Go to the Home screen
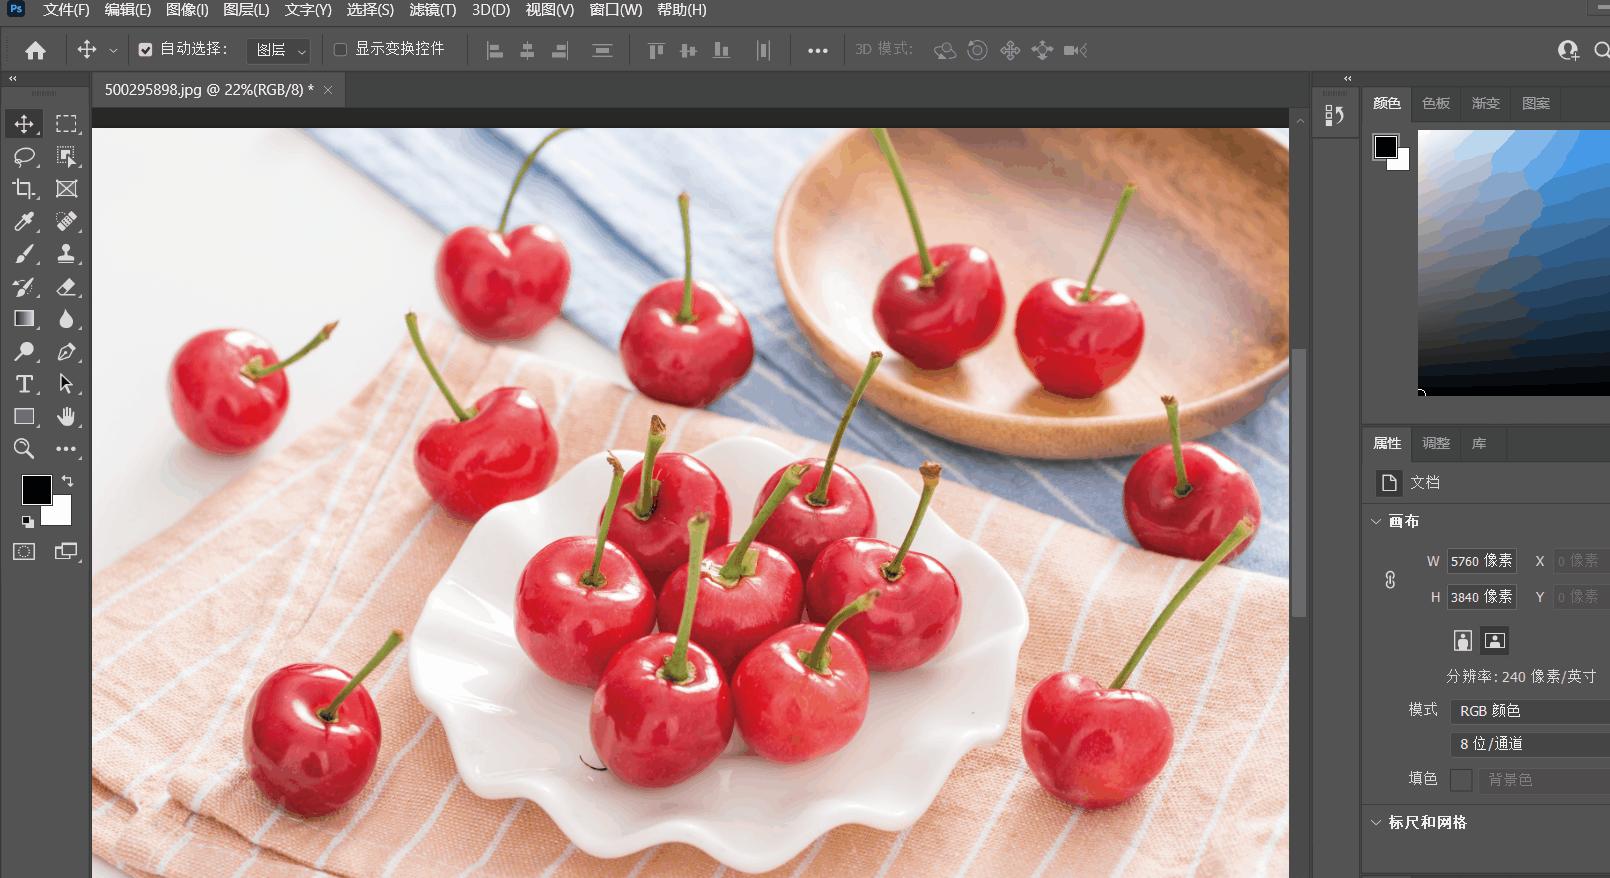 (35, 50)
